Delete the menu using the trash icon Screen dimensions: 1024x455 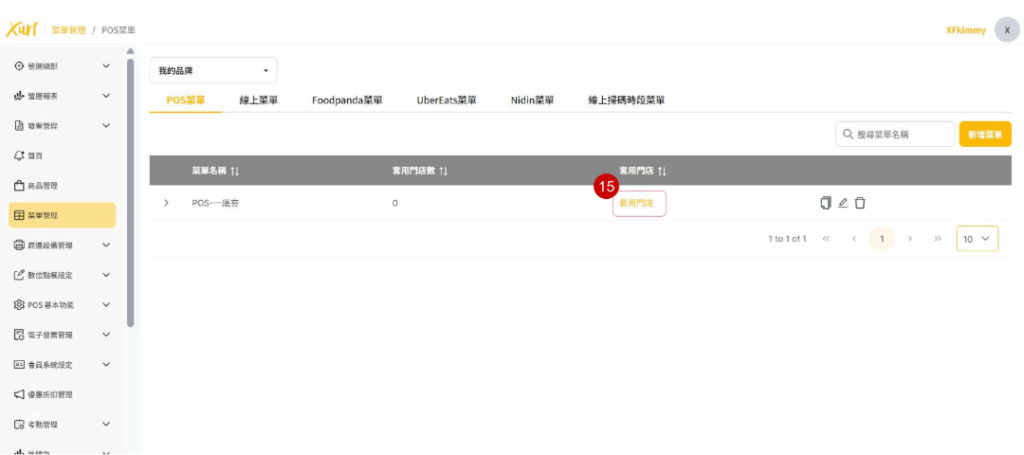860,203
